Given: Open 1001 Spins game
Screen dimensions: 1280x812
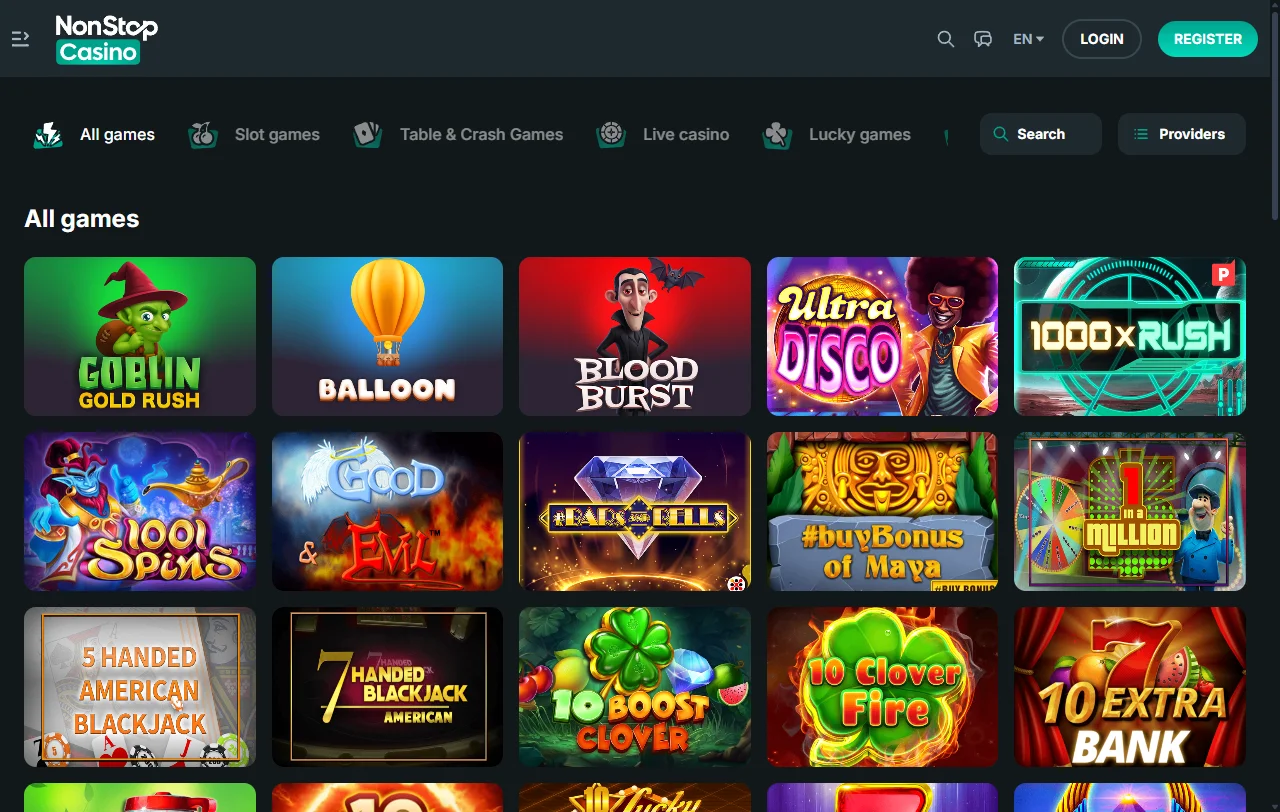Looking at the screenshot, I should [140, 511].
